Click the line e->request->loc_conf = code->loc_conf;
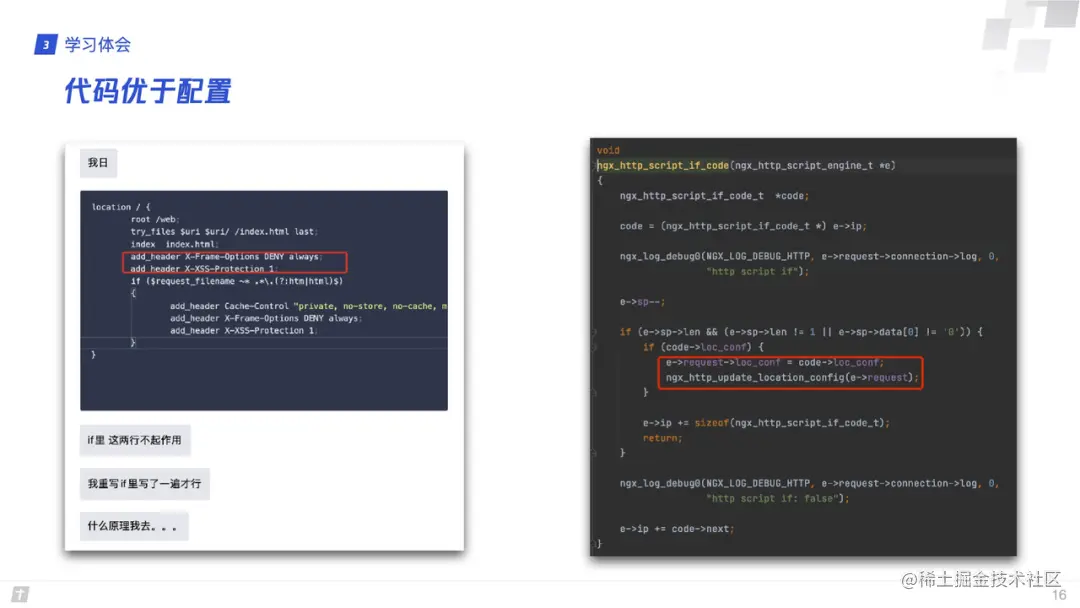 tap(775, 362)
